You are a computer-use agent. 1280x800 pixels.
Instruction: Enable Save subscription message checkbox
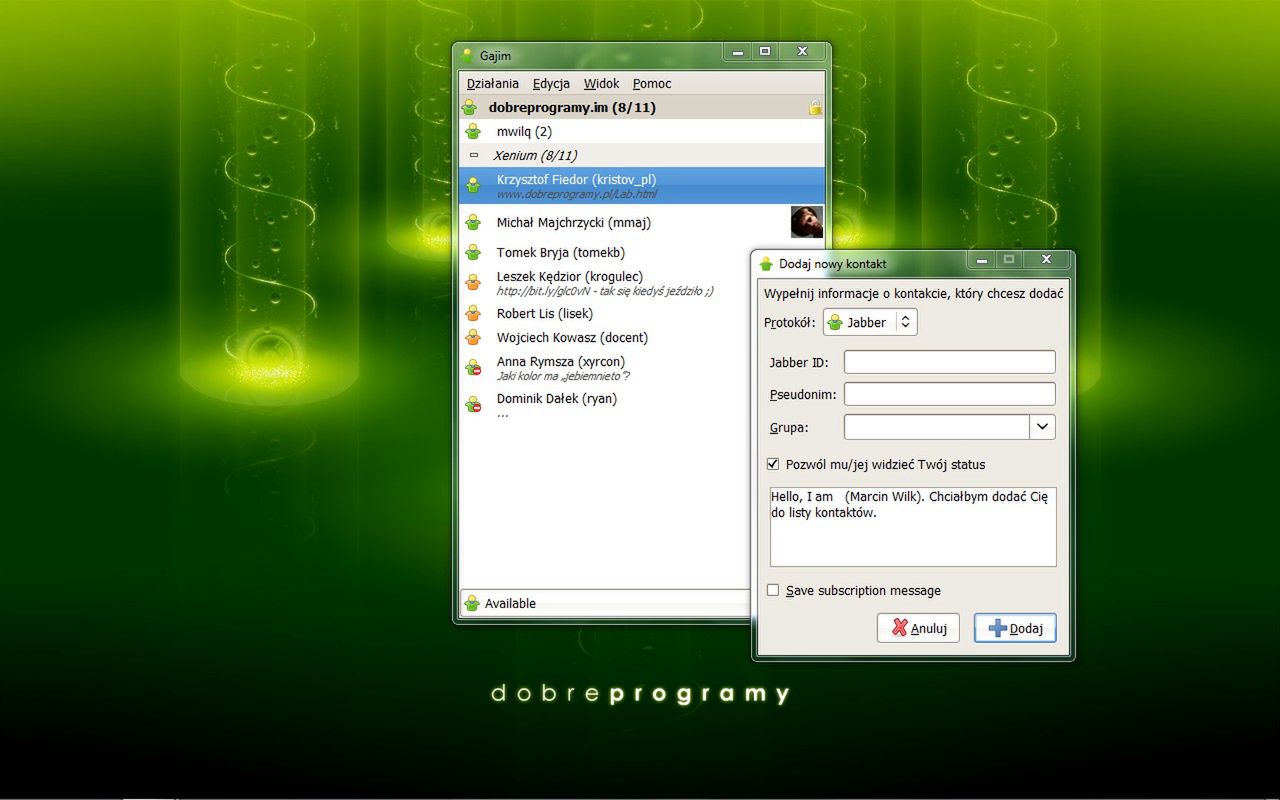click(772, 590)
